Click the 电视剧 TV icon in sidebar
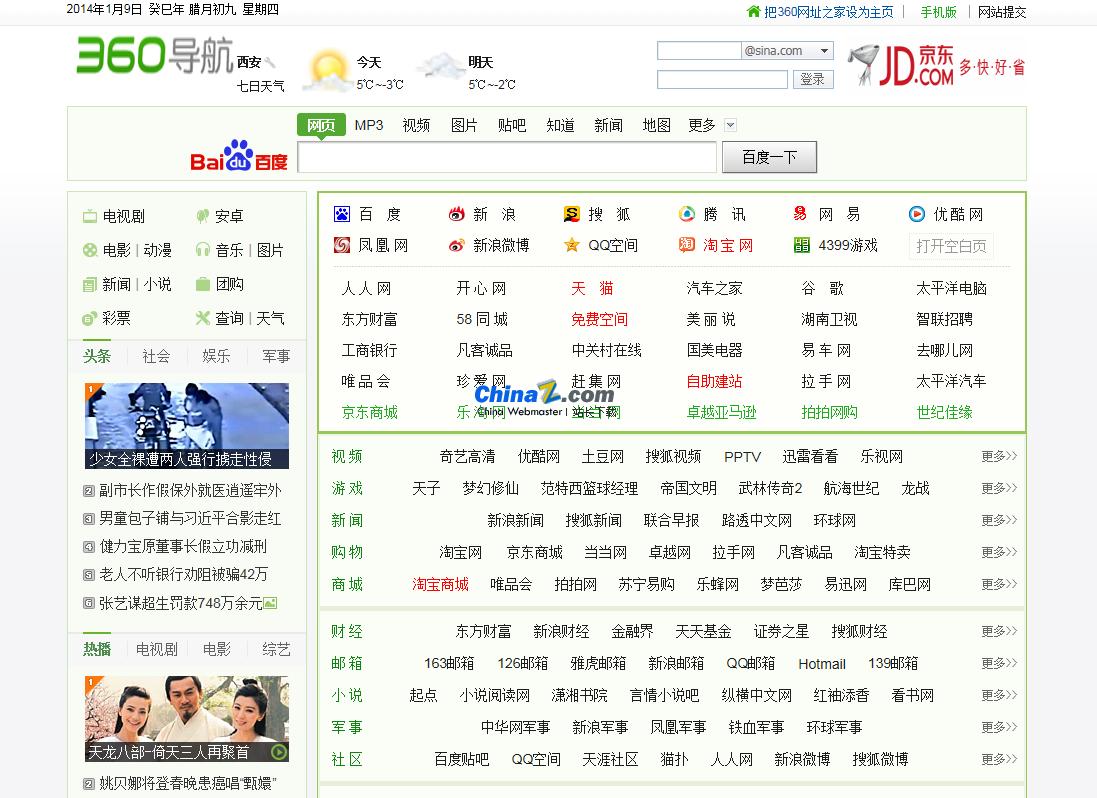 click(90, 216)
